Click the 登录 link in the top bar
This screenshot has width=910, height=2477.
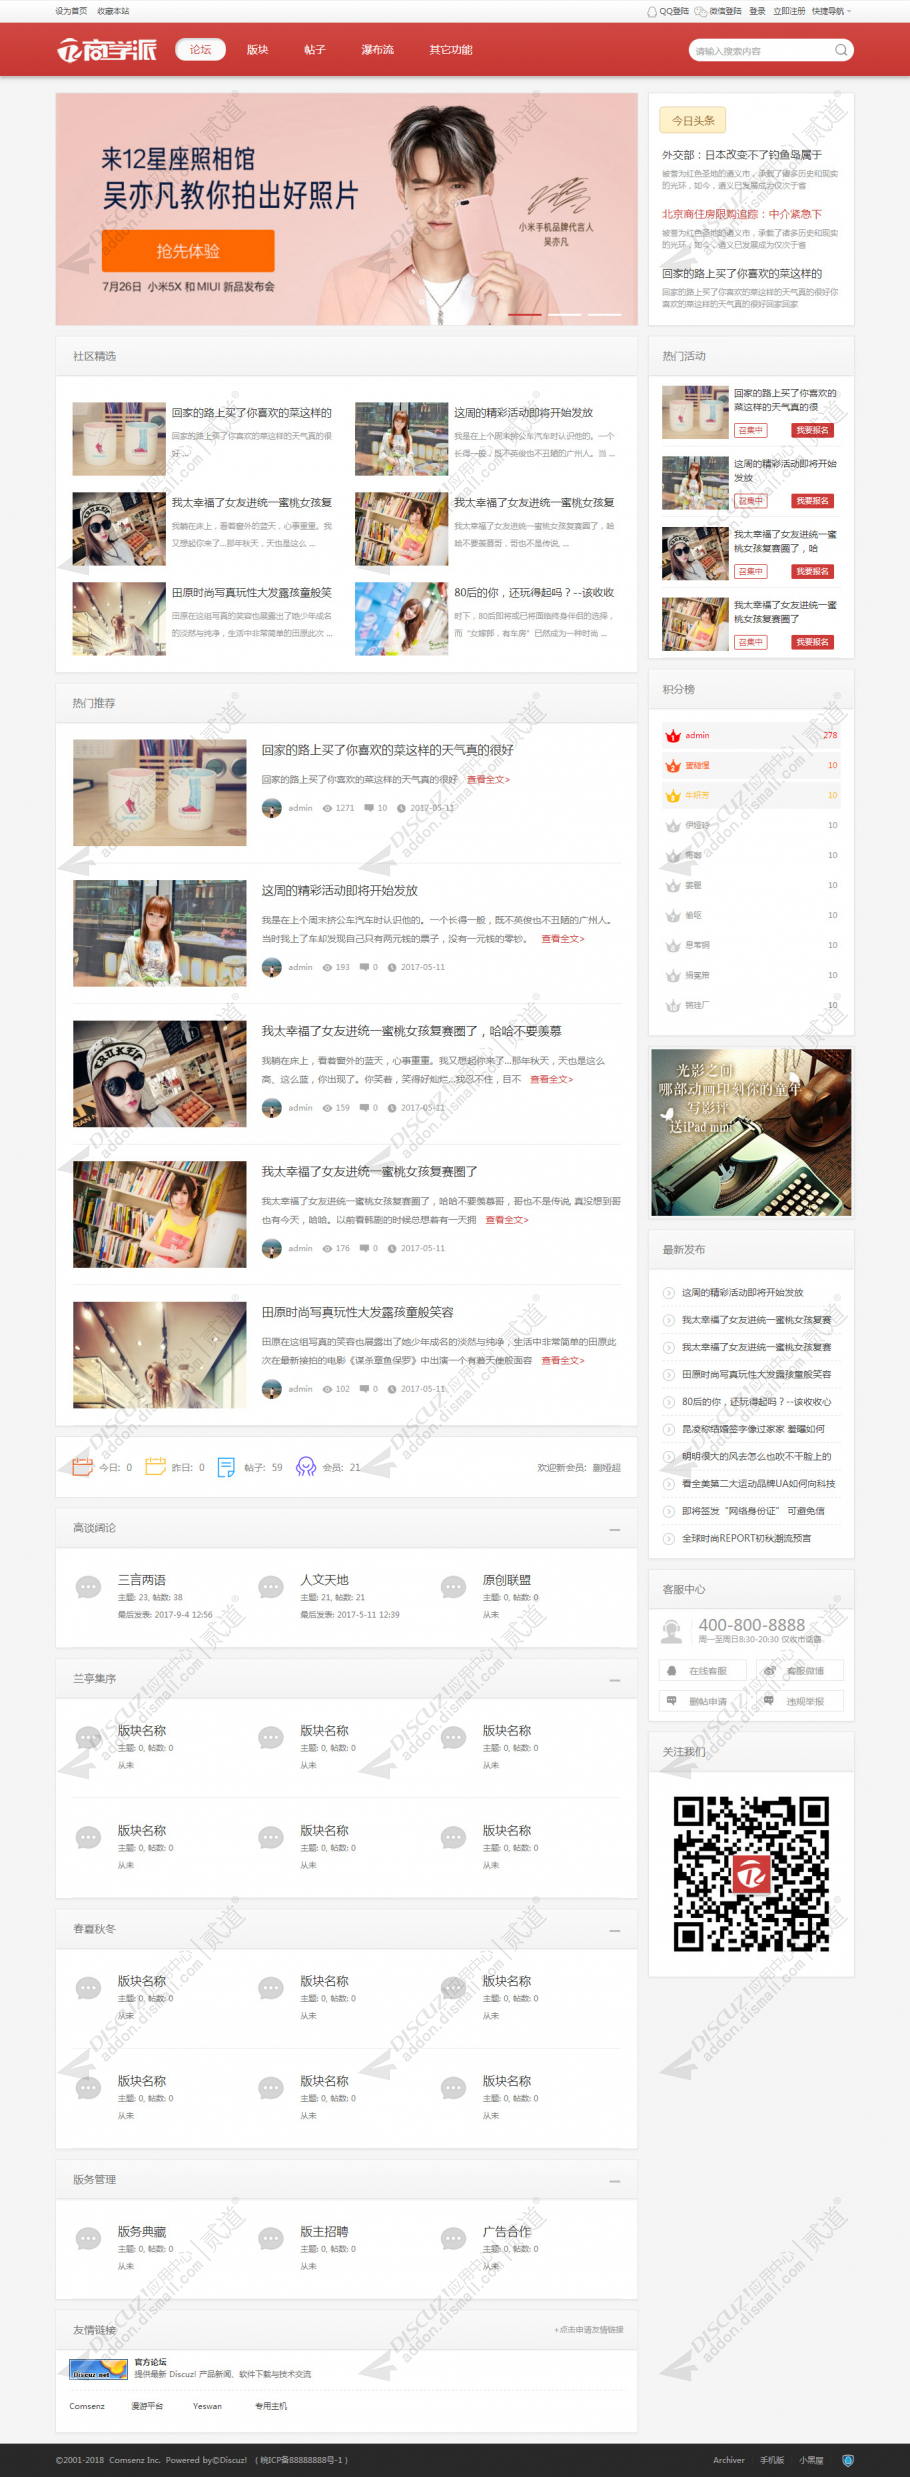tap(757, 11)
